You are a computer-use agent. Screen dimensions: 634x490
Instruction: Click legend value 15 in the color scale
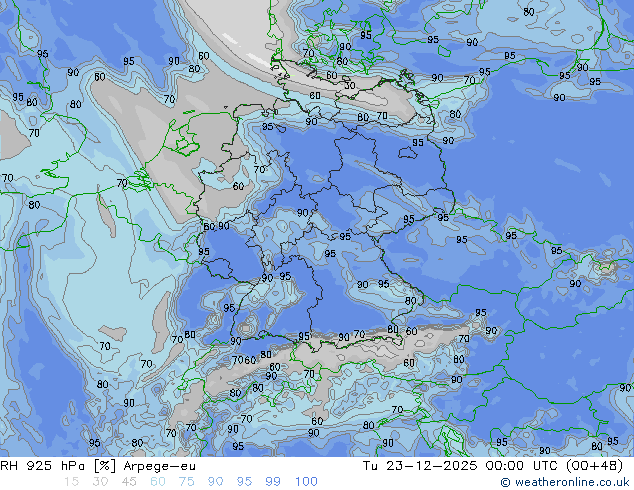pyautogui.click(x=72, y=482)
